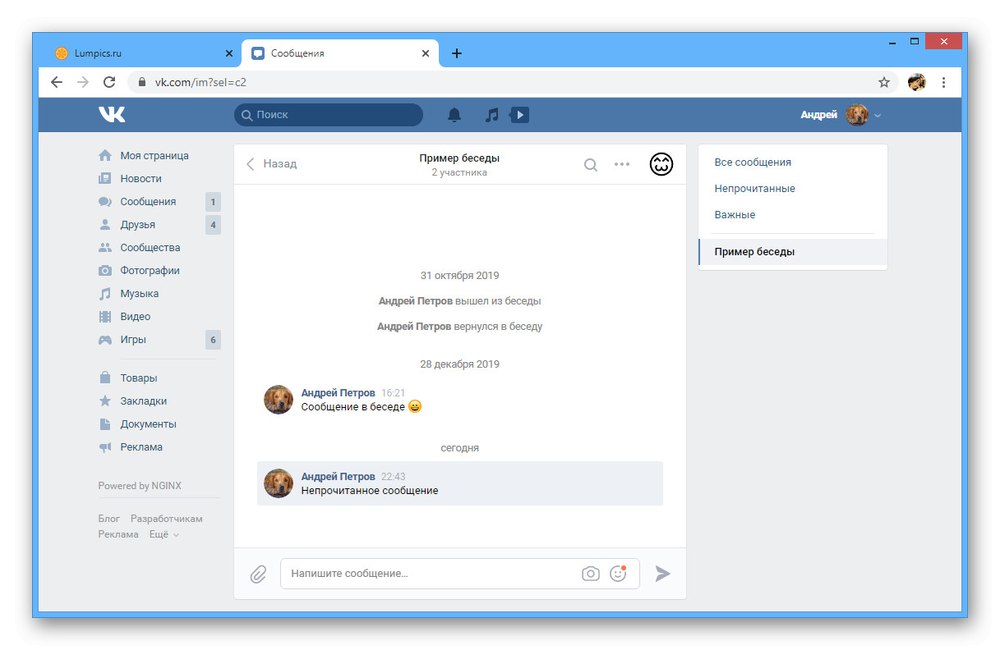The height and width of the screenshot is (650, 1000).
Task: Reload the page with refresh icon
Action: (109, 82)
